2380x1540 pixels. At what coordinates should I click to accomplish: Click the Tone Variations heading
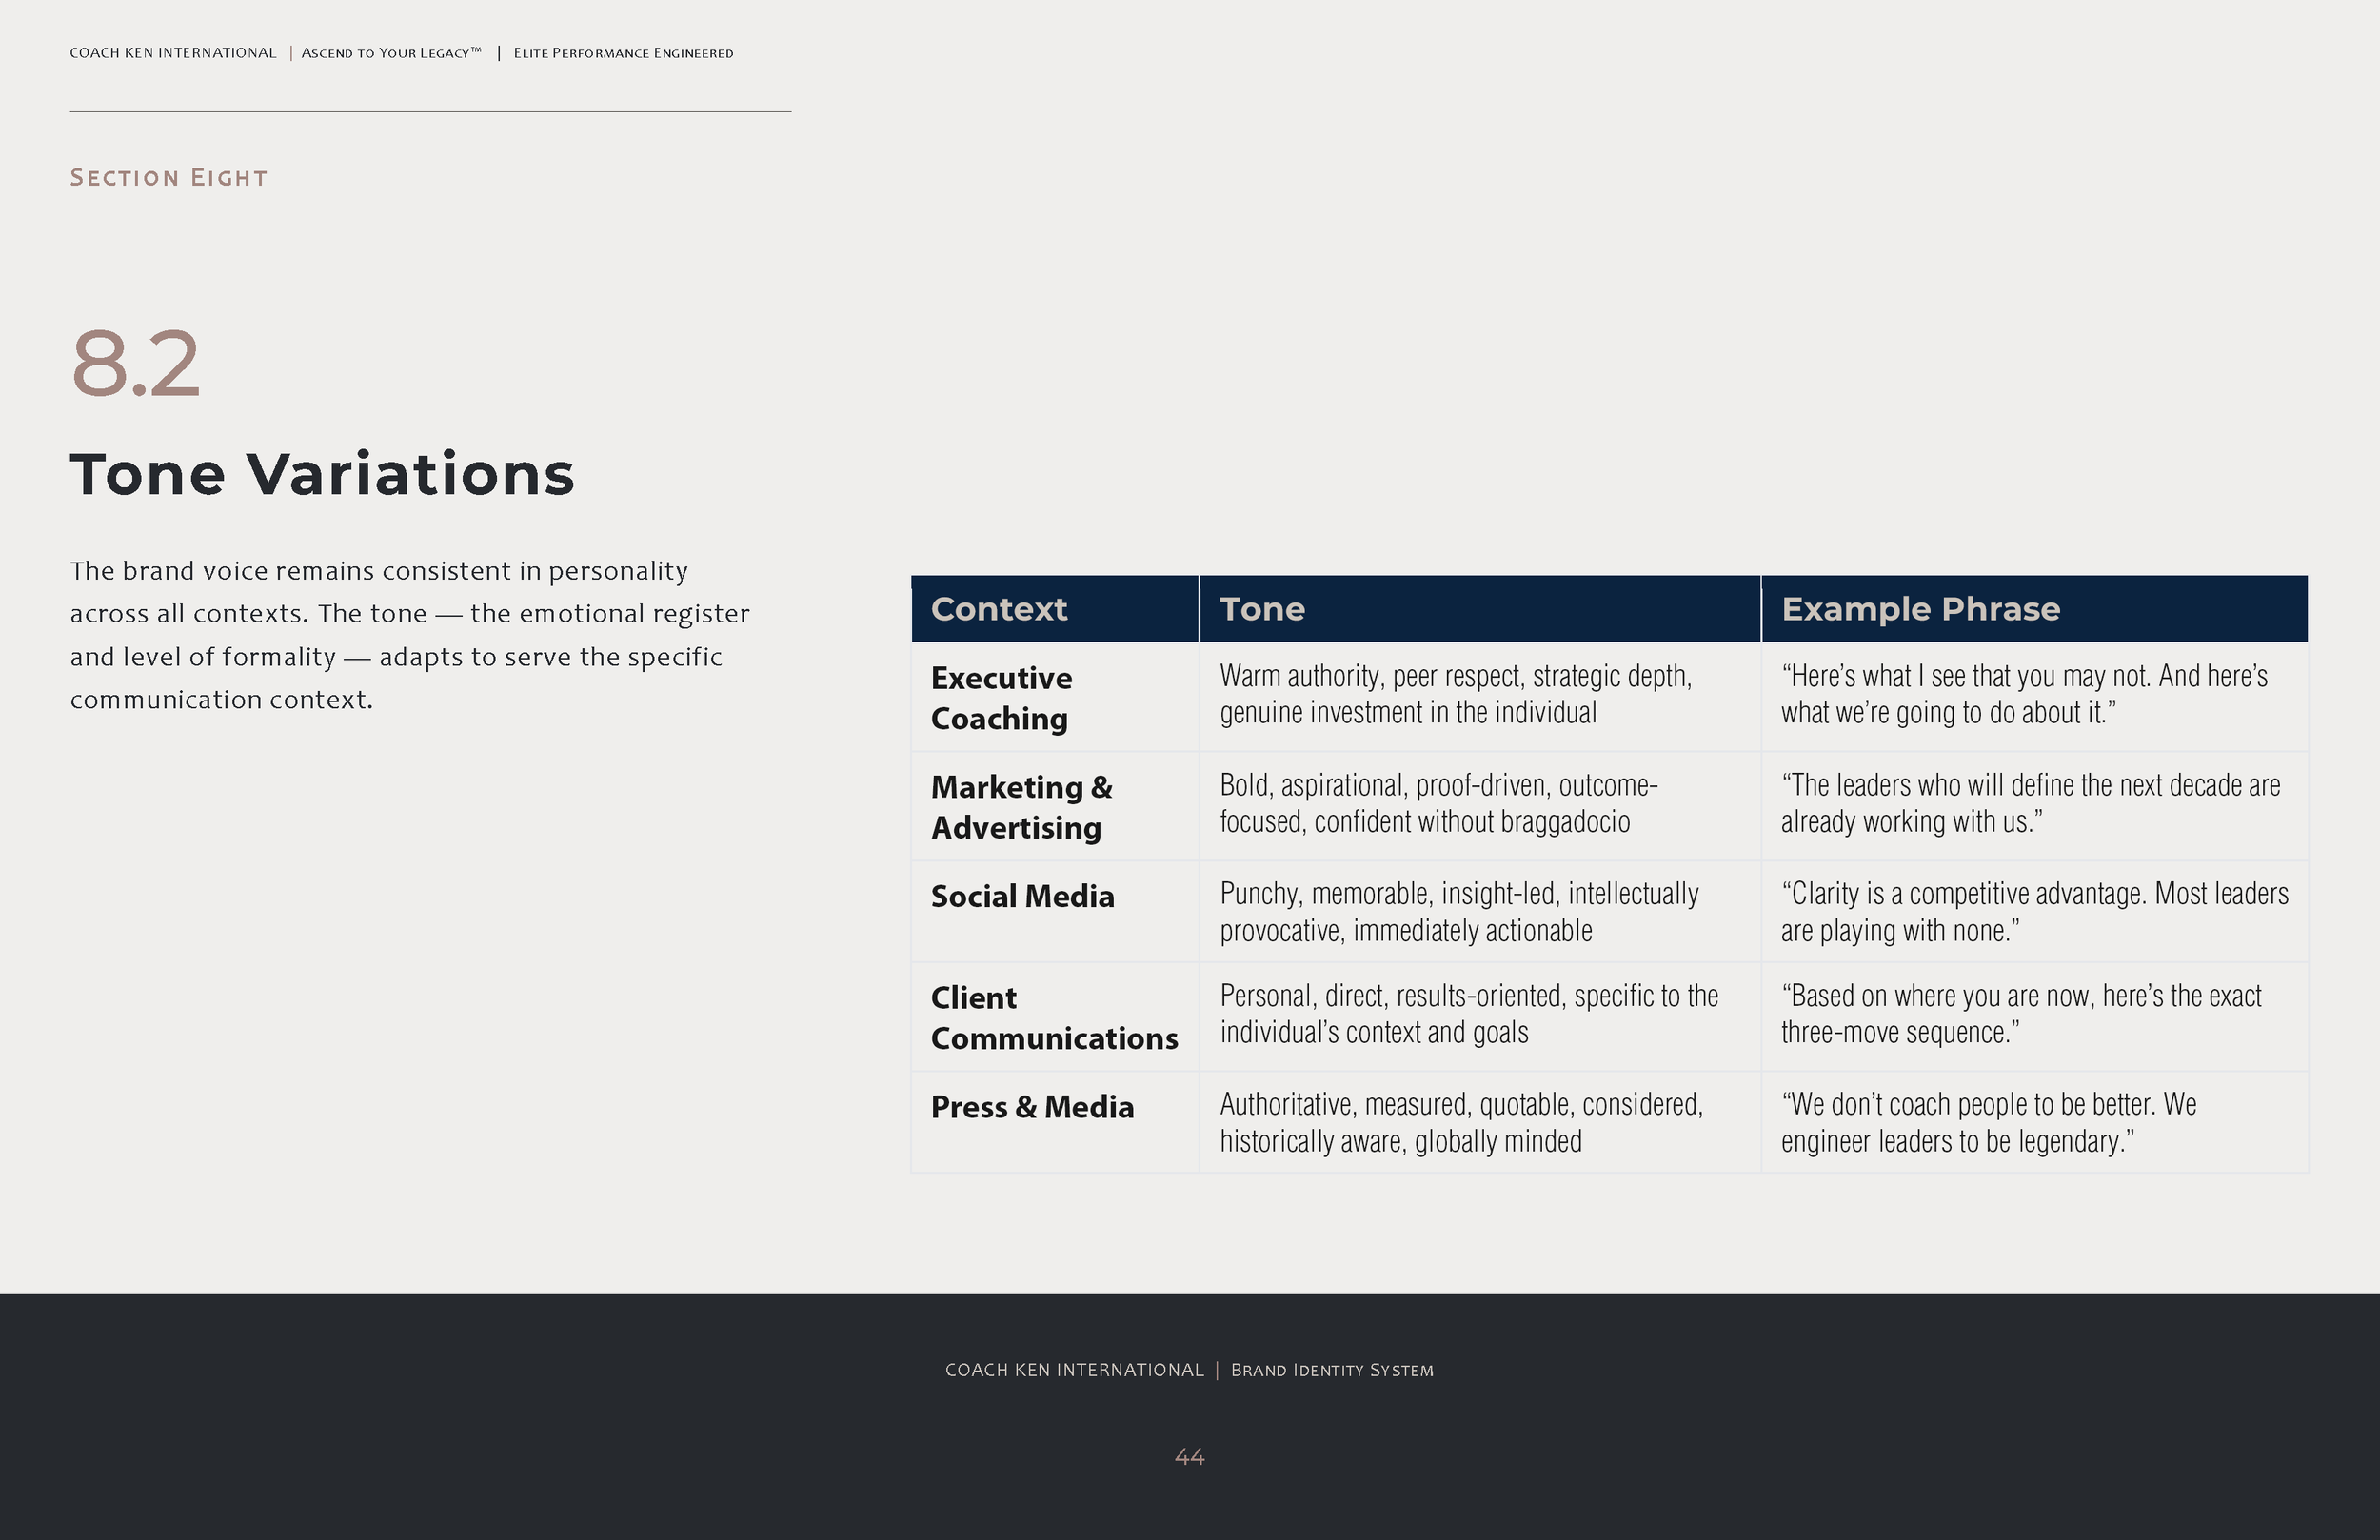322,474
